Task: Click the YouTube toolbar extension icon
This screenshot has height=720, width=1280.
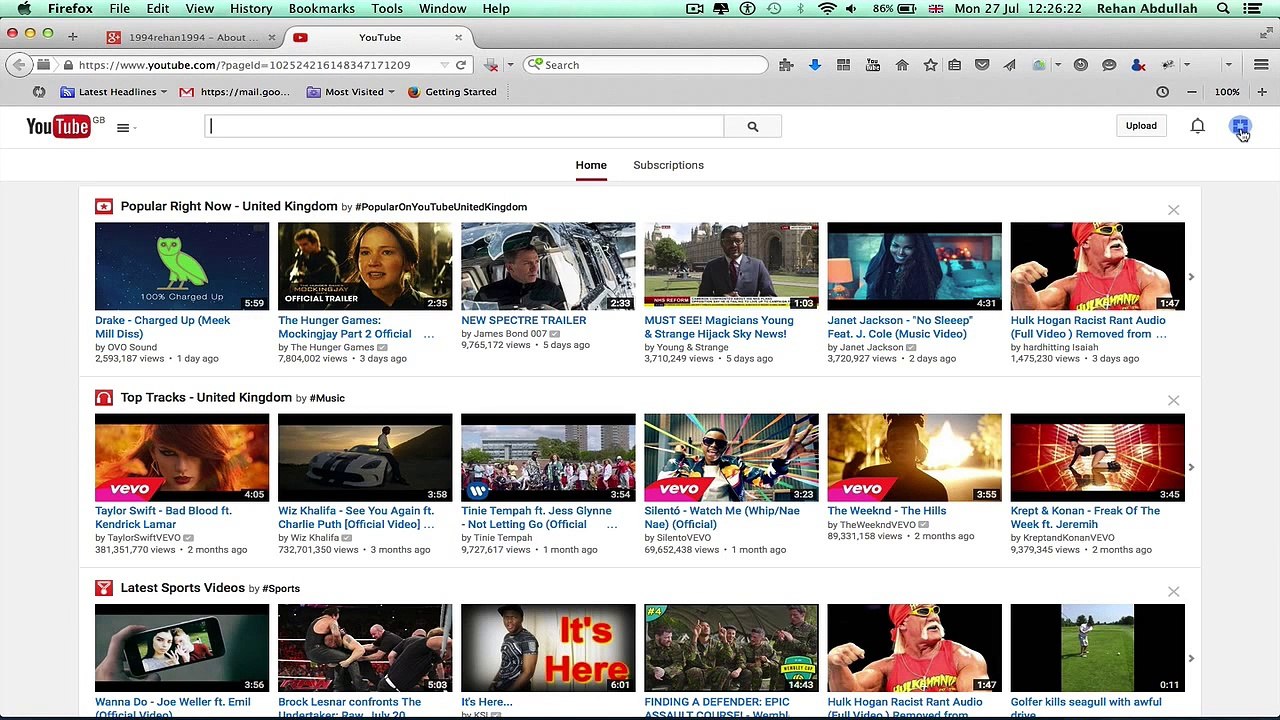Action: [x=873, y=65]
